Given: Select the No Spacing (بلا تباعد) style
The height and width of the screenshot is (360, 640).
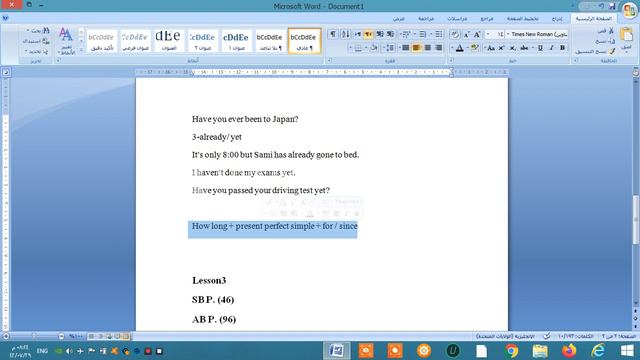Looking at the screenshot, I should click(269, 41).
